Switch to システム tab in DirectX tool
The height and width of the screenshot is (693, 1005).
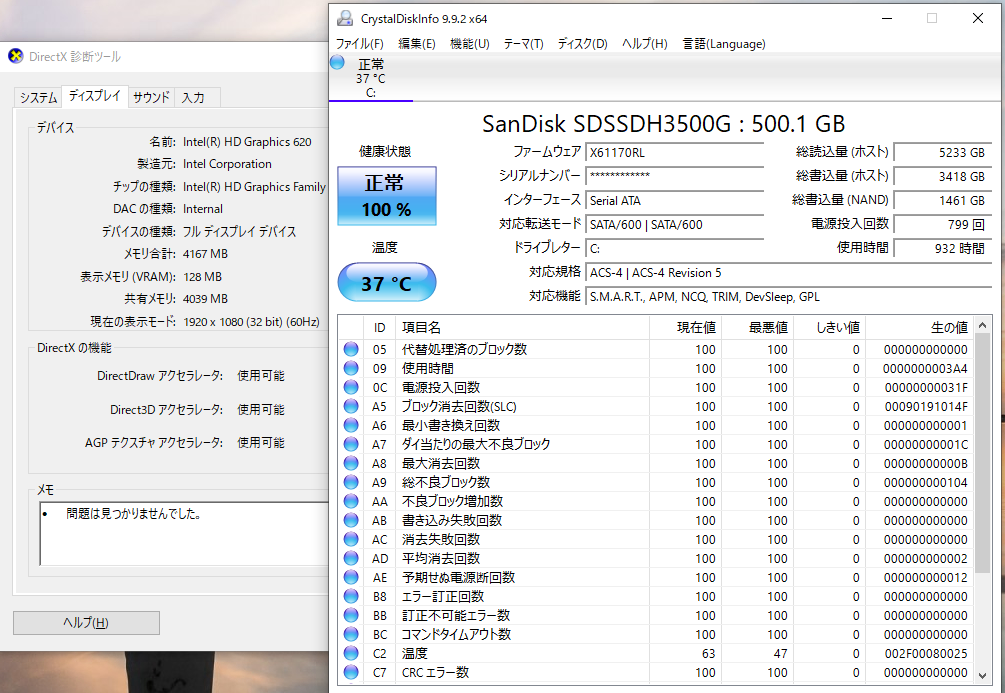point(38,97)
